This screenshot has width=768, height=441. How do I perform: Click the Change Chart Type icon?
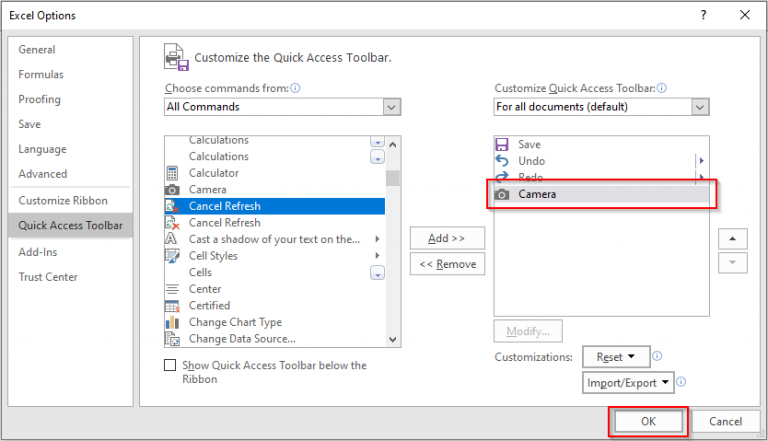point(172,322)
